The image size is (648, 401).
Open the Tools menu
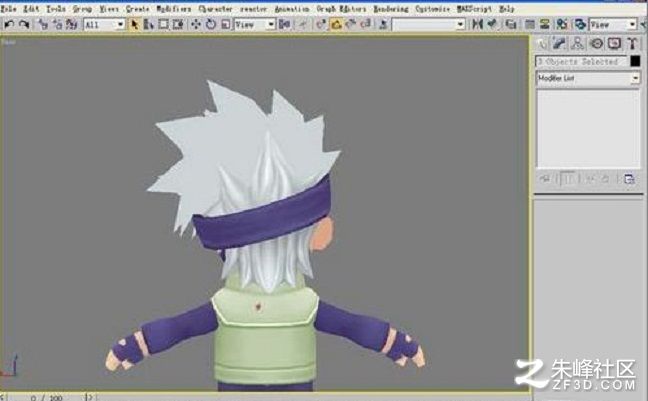[56, 9]
